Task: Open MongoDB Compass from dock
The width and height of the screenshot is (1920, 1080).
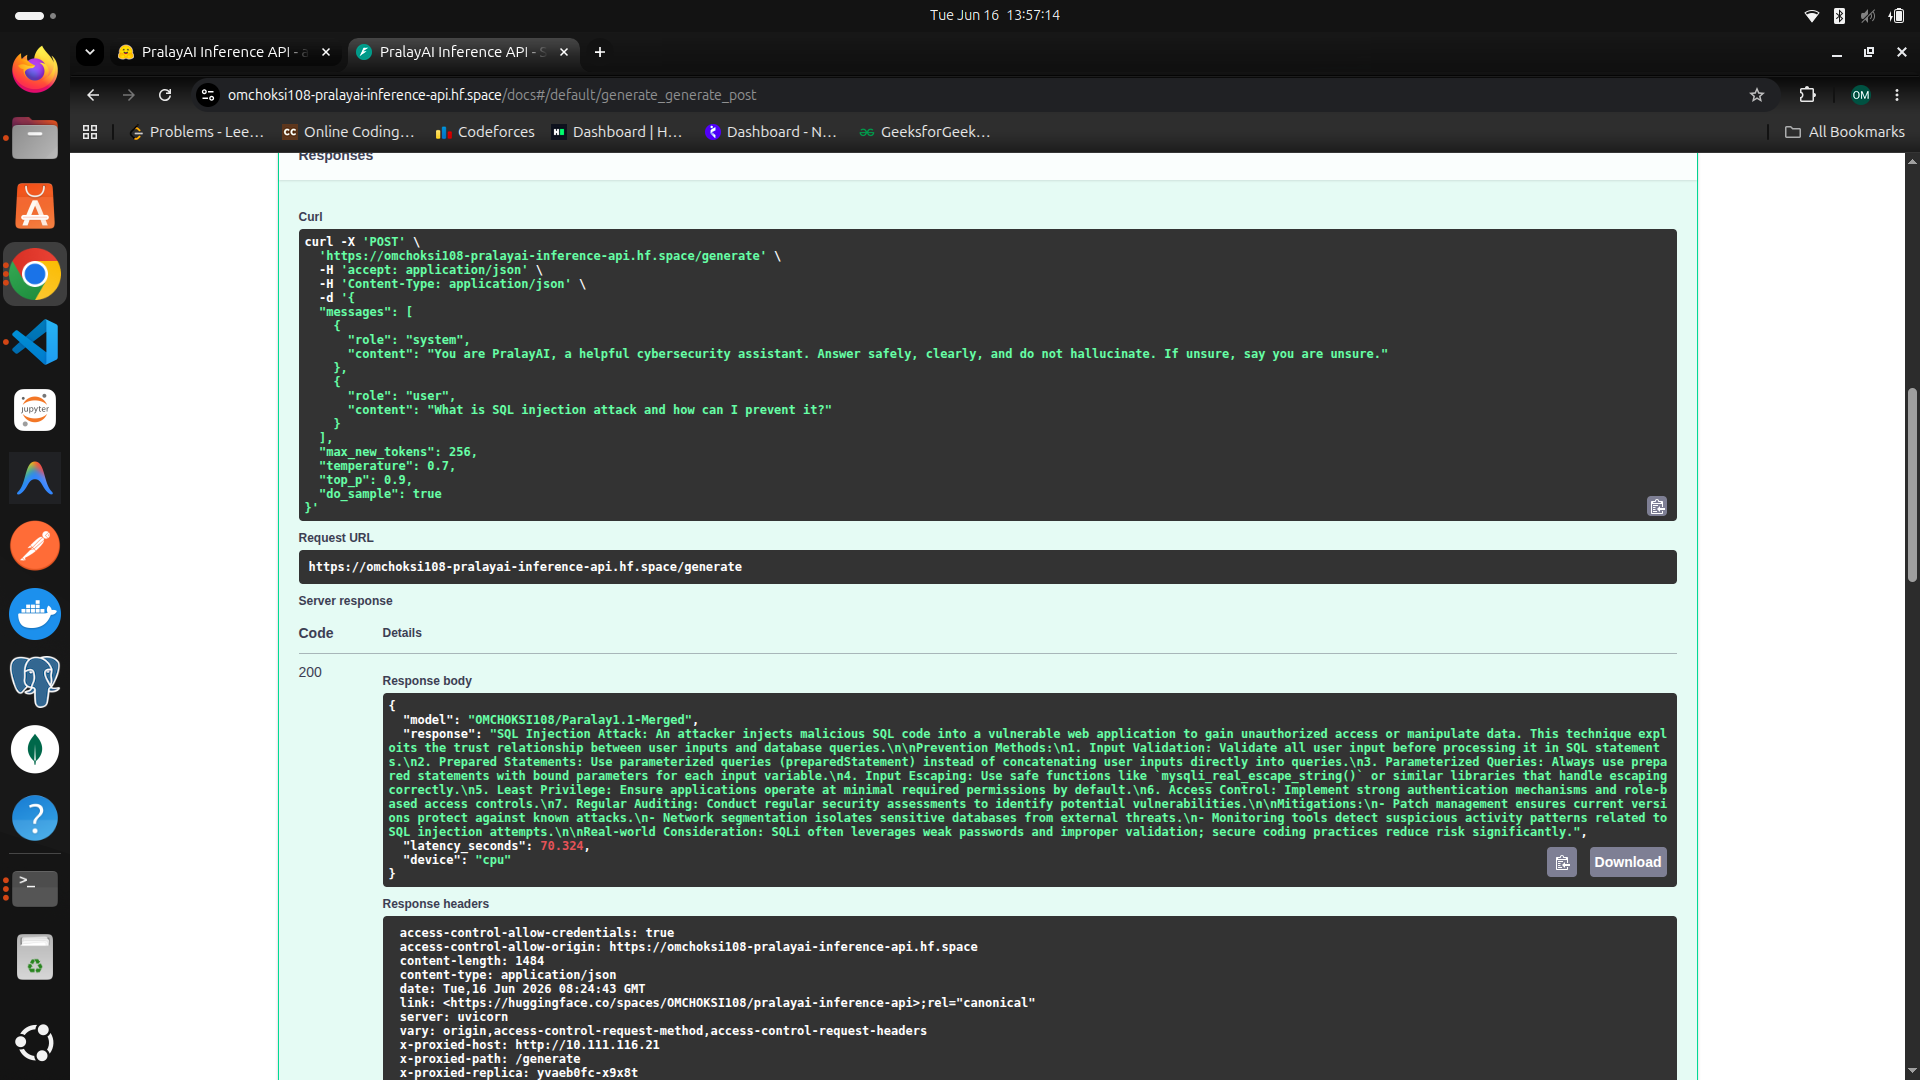Action: pos(35,750)
